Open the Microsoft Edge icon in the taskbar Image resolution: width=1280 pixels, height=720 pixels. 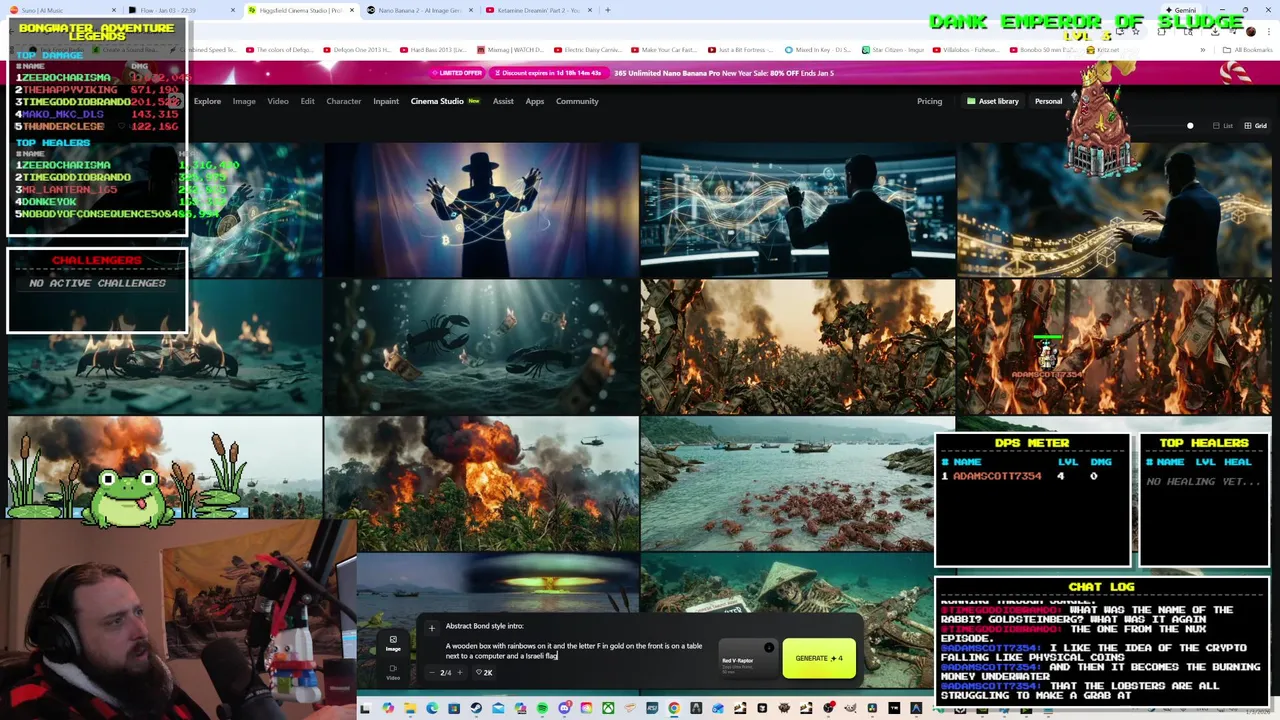(x=432, y=709)
